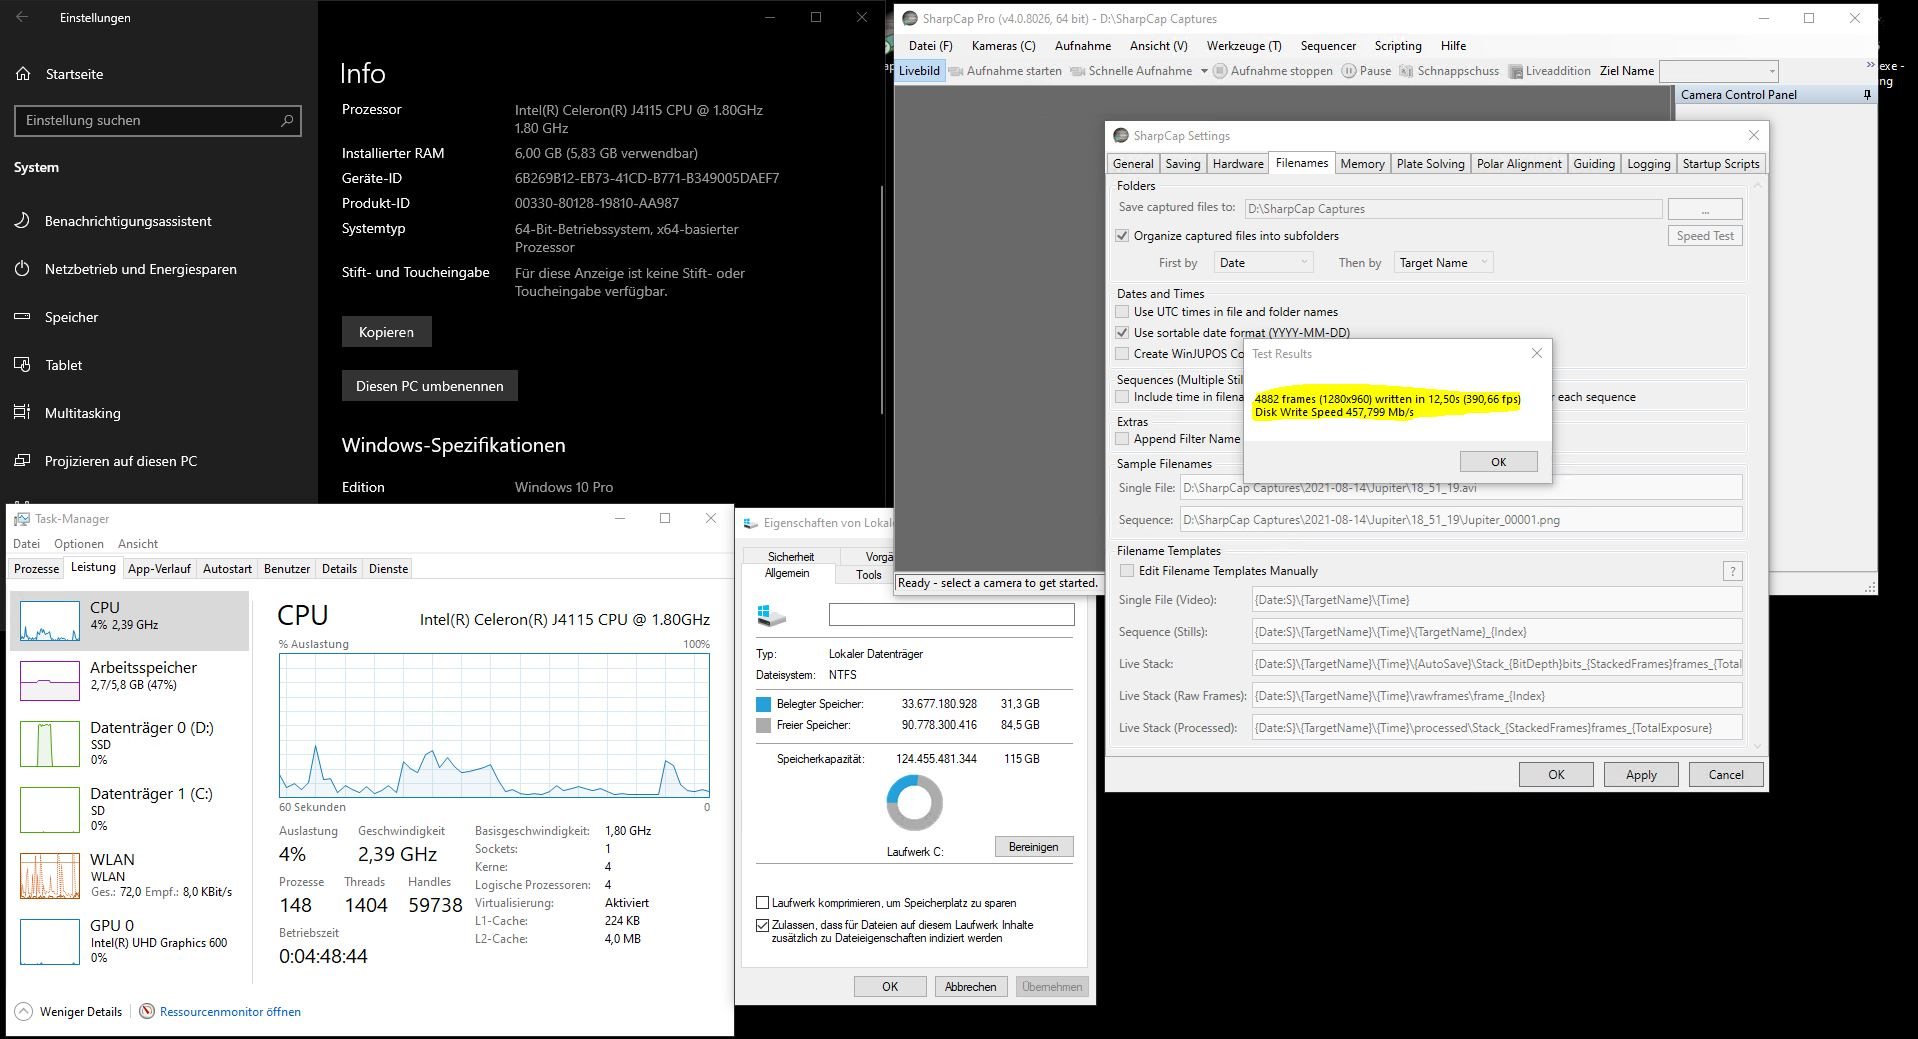Click the Kopieren button in Info
1918x1039 pixels.
[x=386, y=332]
